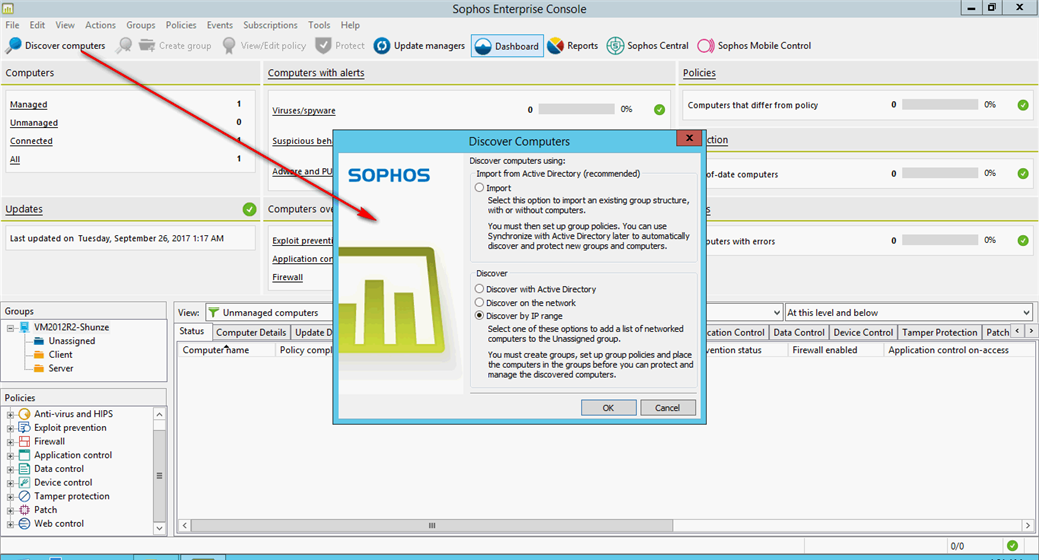Click the Unassigned group folder icon
1039x560 pixels.
click(x=38, y=341)
